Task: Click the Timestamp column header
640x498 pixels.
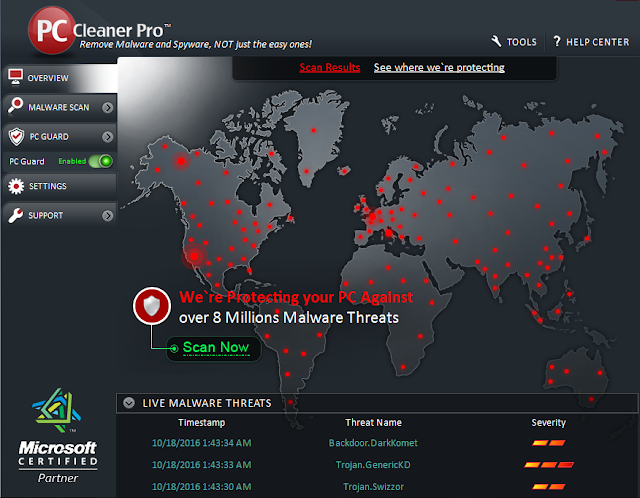Action: point(202,422)
